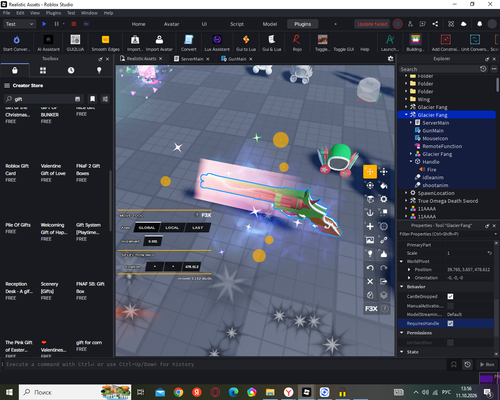Open the Toolbox recent tab clock icon

pyautogui.click(x=71, y=70)
